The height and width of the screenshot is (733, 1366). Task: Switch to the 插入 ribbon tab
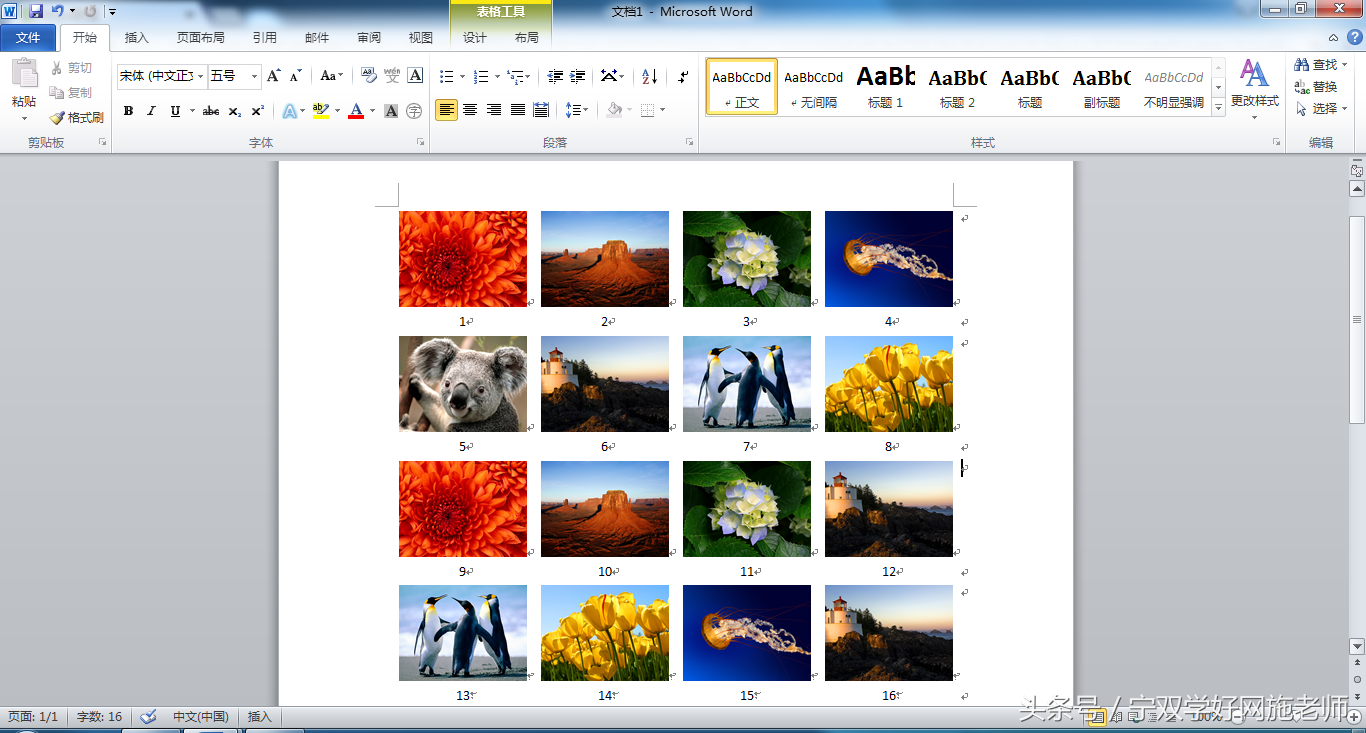pyautogui.click(x=136, y=38)
